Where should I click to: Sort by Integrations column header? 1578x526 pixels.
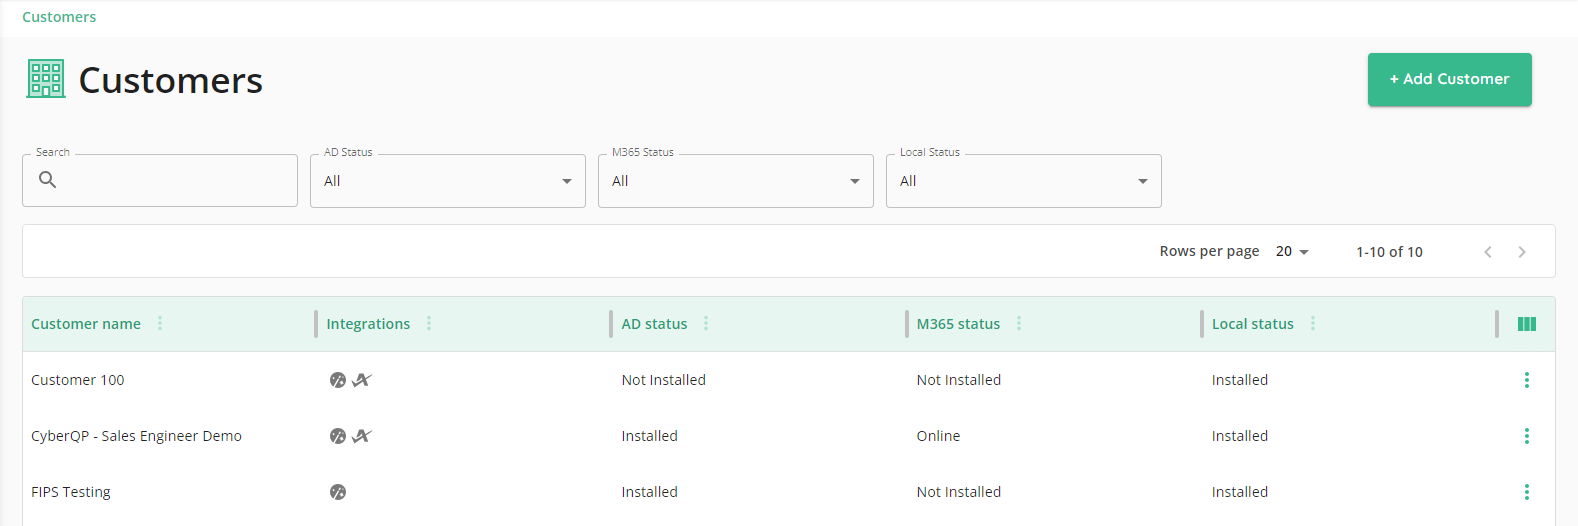[368, 324]
